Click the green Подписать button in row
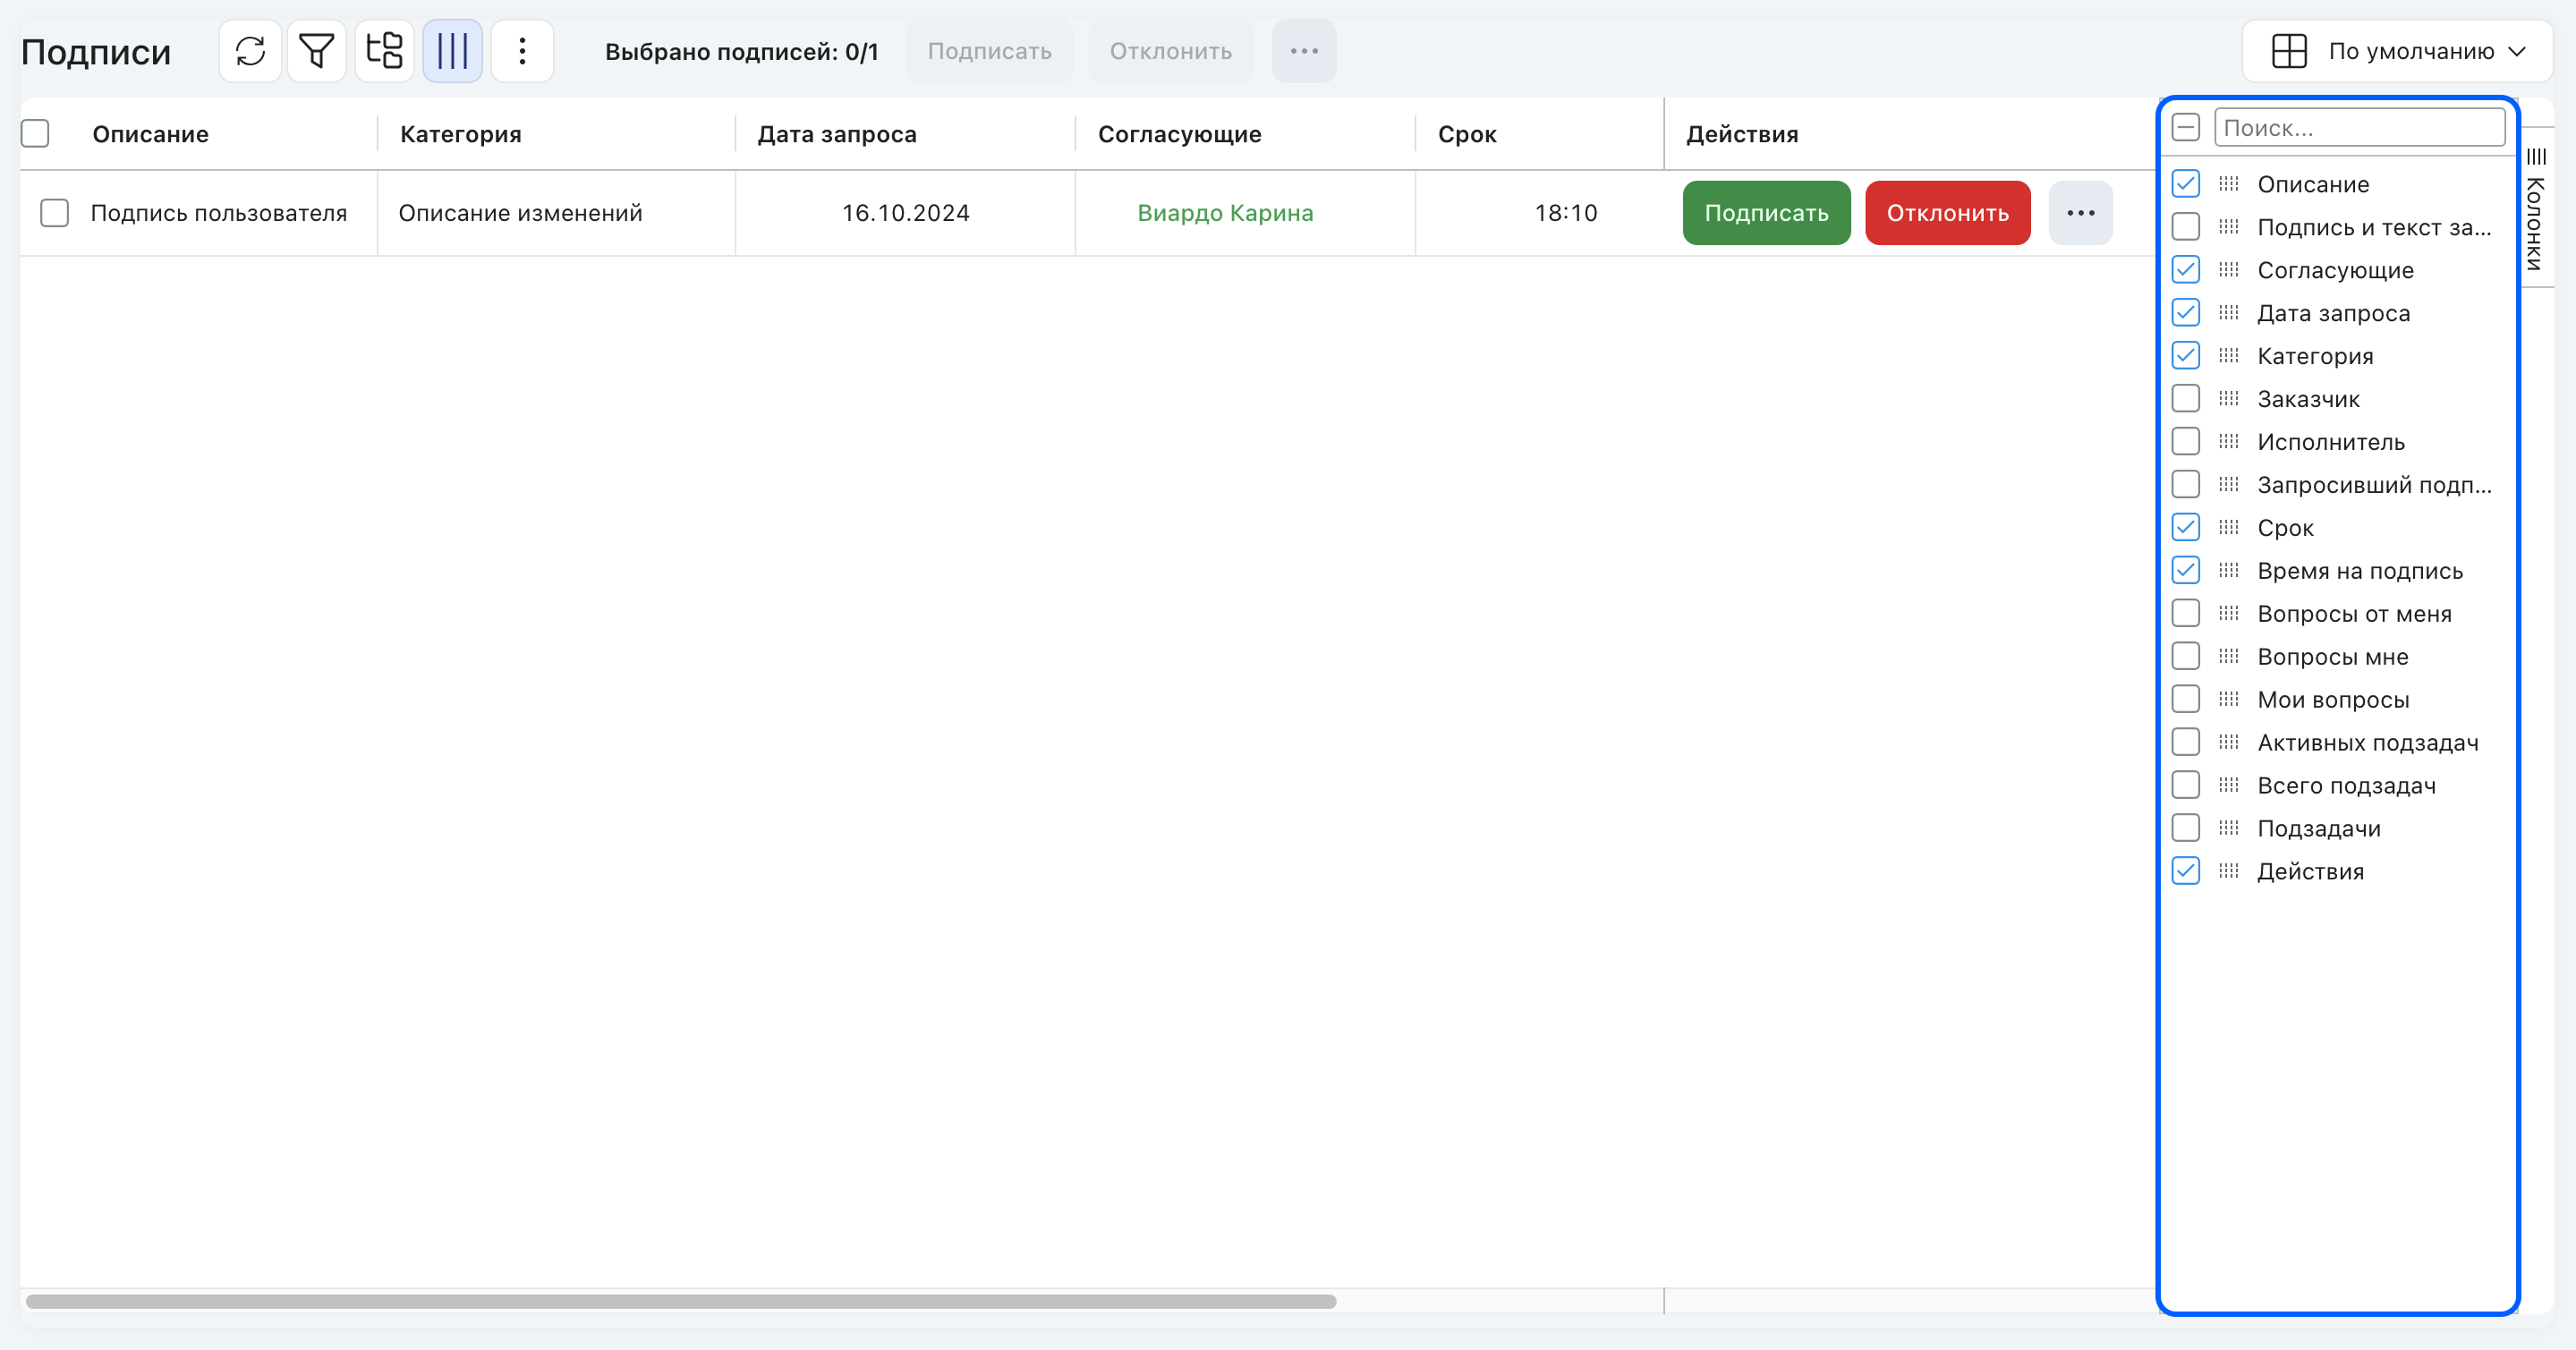Image resolution: width=2576 pixels, height=1350 pixels. 1766,213
